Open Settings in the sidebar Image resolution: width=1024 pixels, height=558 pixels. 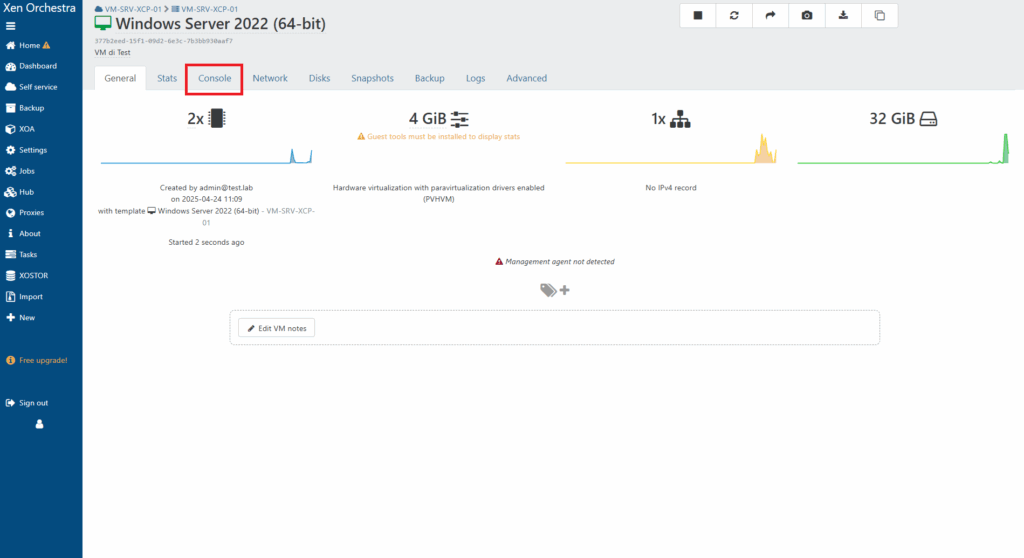point(26,150)
